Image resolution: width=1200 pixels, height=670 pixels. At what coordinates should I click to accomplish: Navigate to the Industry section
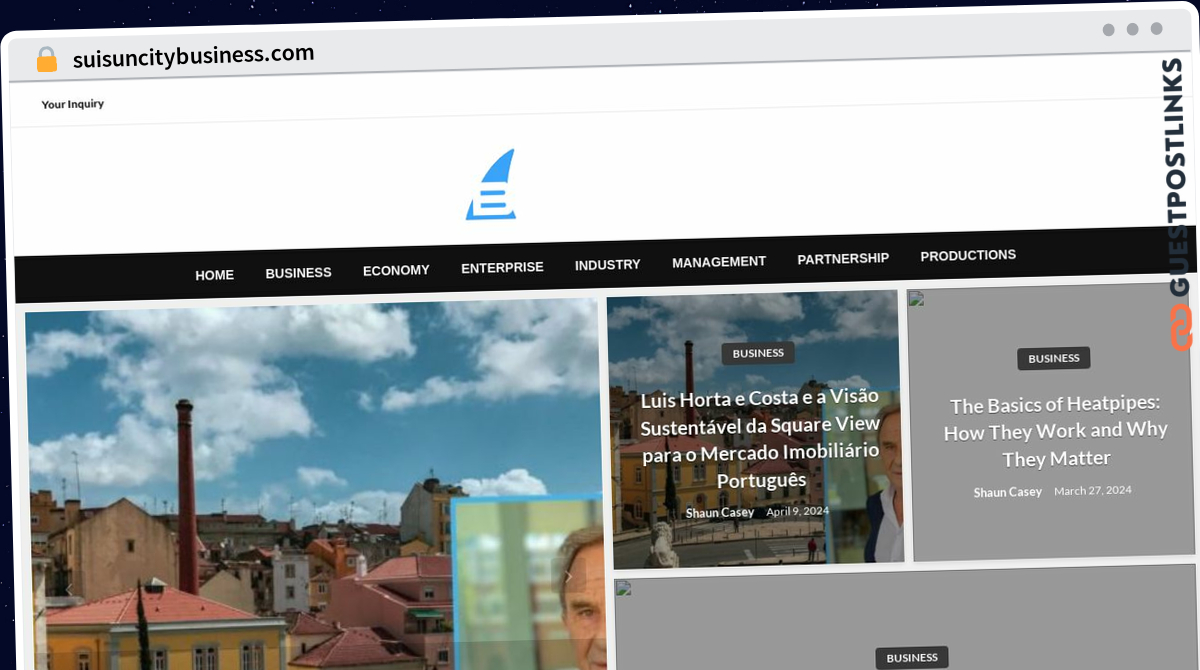607,265
